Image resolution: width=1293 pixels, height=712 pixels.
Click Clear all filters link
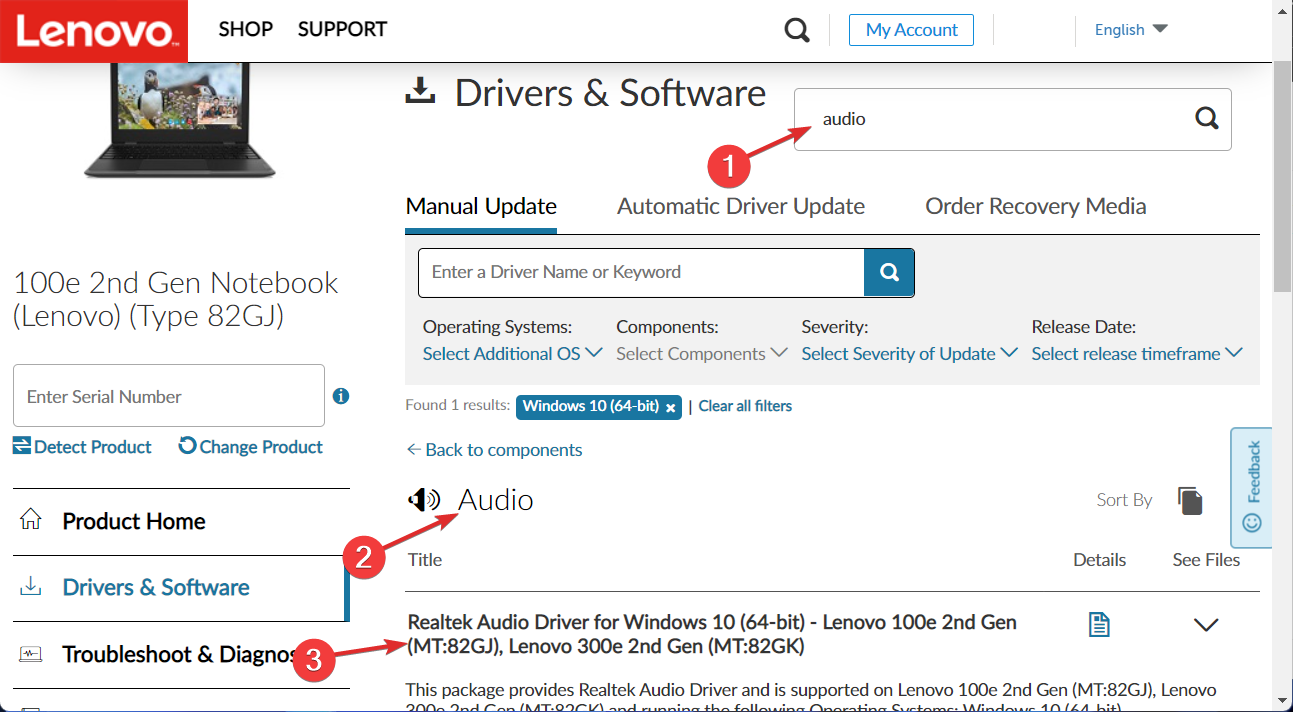(x=745, y=406)
